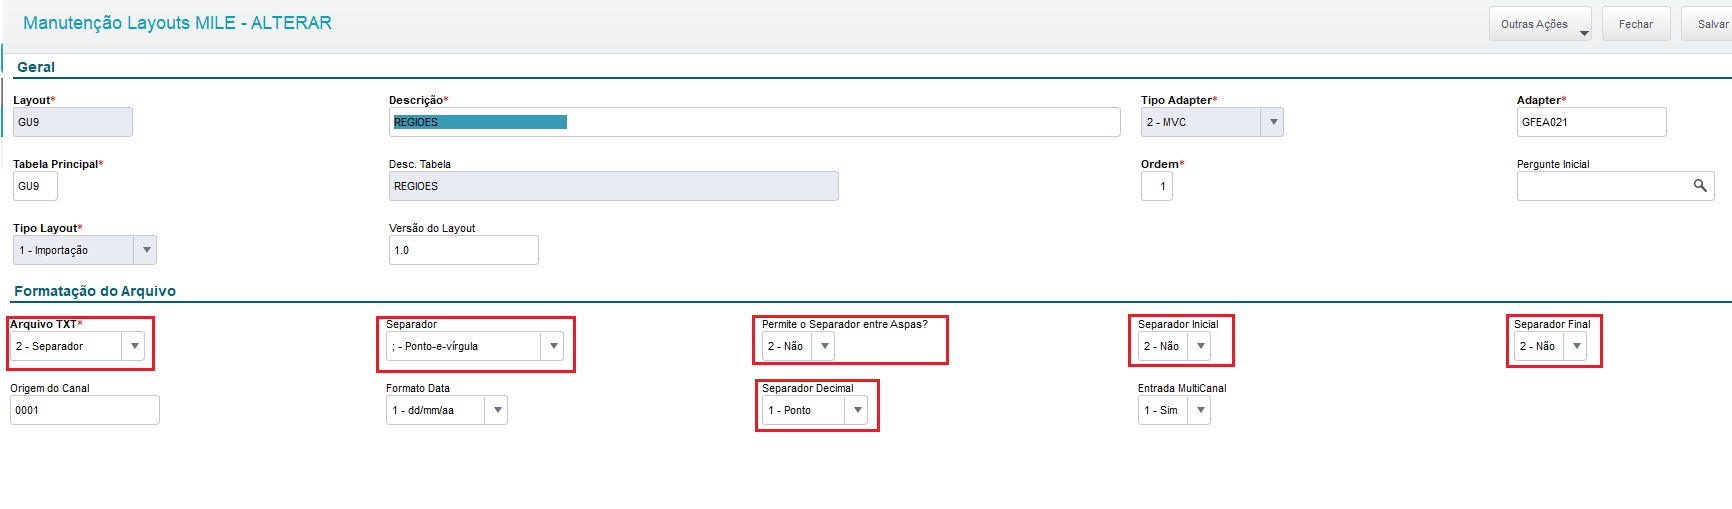This screenshot has height=509, width=1732.
Task: Click the Tabela Principal field
Action: (35, 186)
